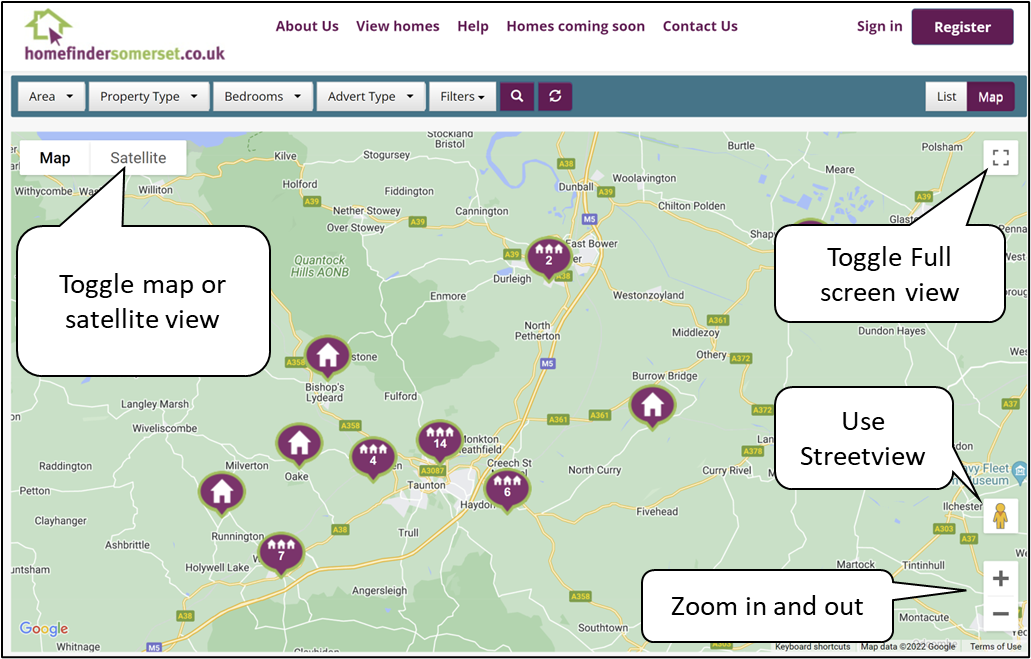Image resolution: width=1031 pixels, height=659 pixels.
Task: Open Keyboard shortcuts link on map
Action: 812,647
